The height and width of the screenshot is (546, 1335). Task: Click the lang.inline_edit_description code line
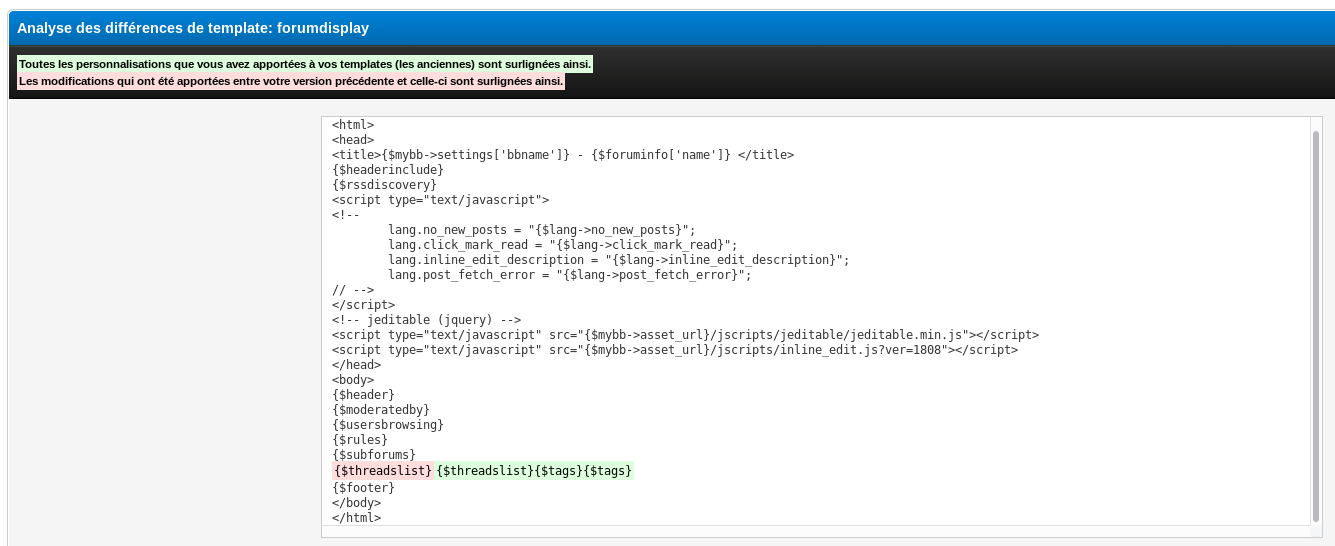pos(618,260)
